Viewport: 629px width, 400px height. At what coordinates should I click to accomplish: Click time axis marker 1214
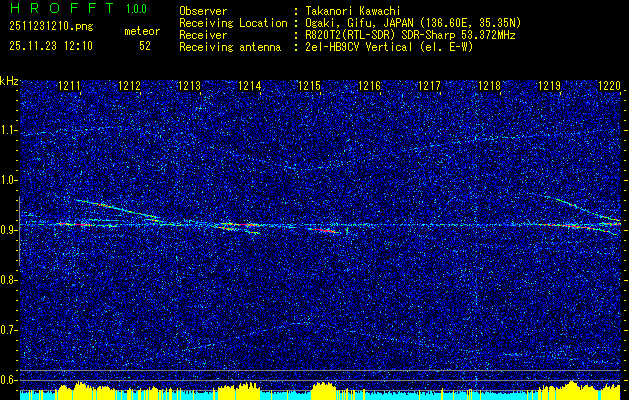click(x=250, y=85)
